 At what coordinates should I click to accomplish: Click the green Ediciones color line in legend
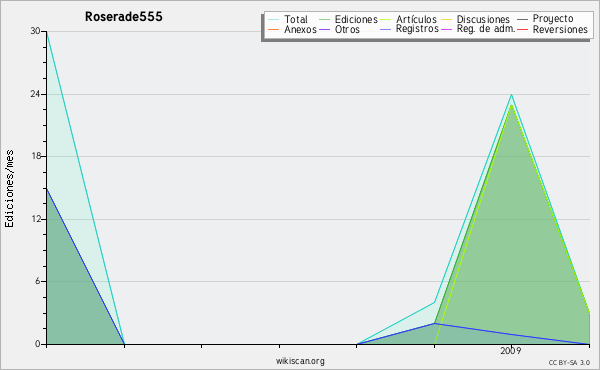[324, 20]
